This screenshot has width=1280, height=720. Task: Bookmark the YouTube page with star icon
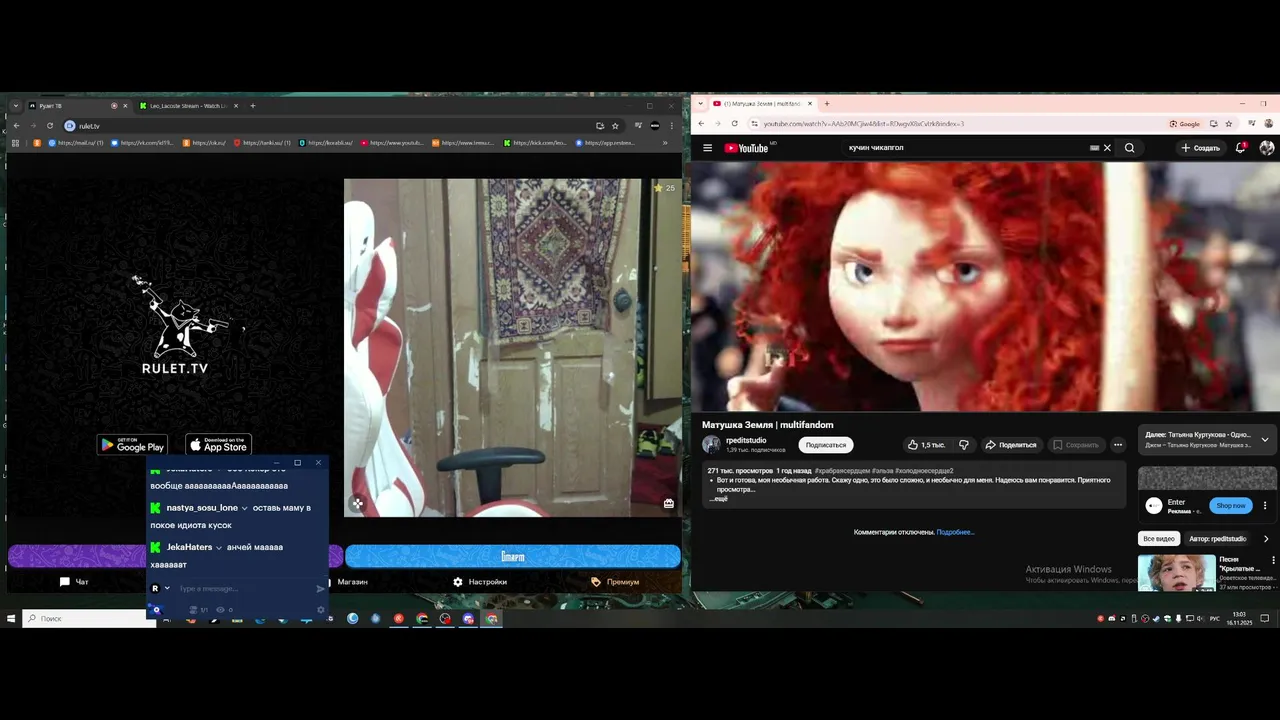point(1231,124)
